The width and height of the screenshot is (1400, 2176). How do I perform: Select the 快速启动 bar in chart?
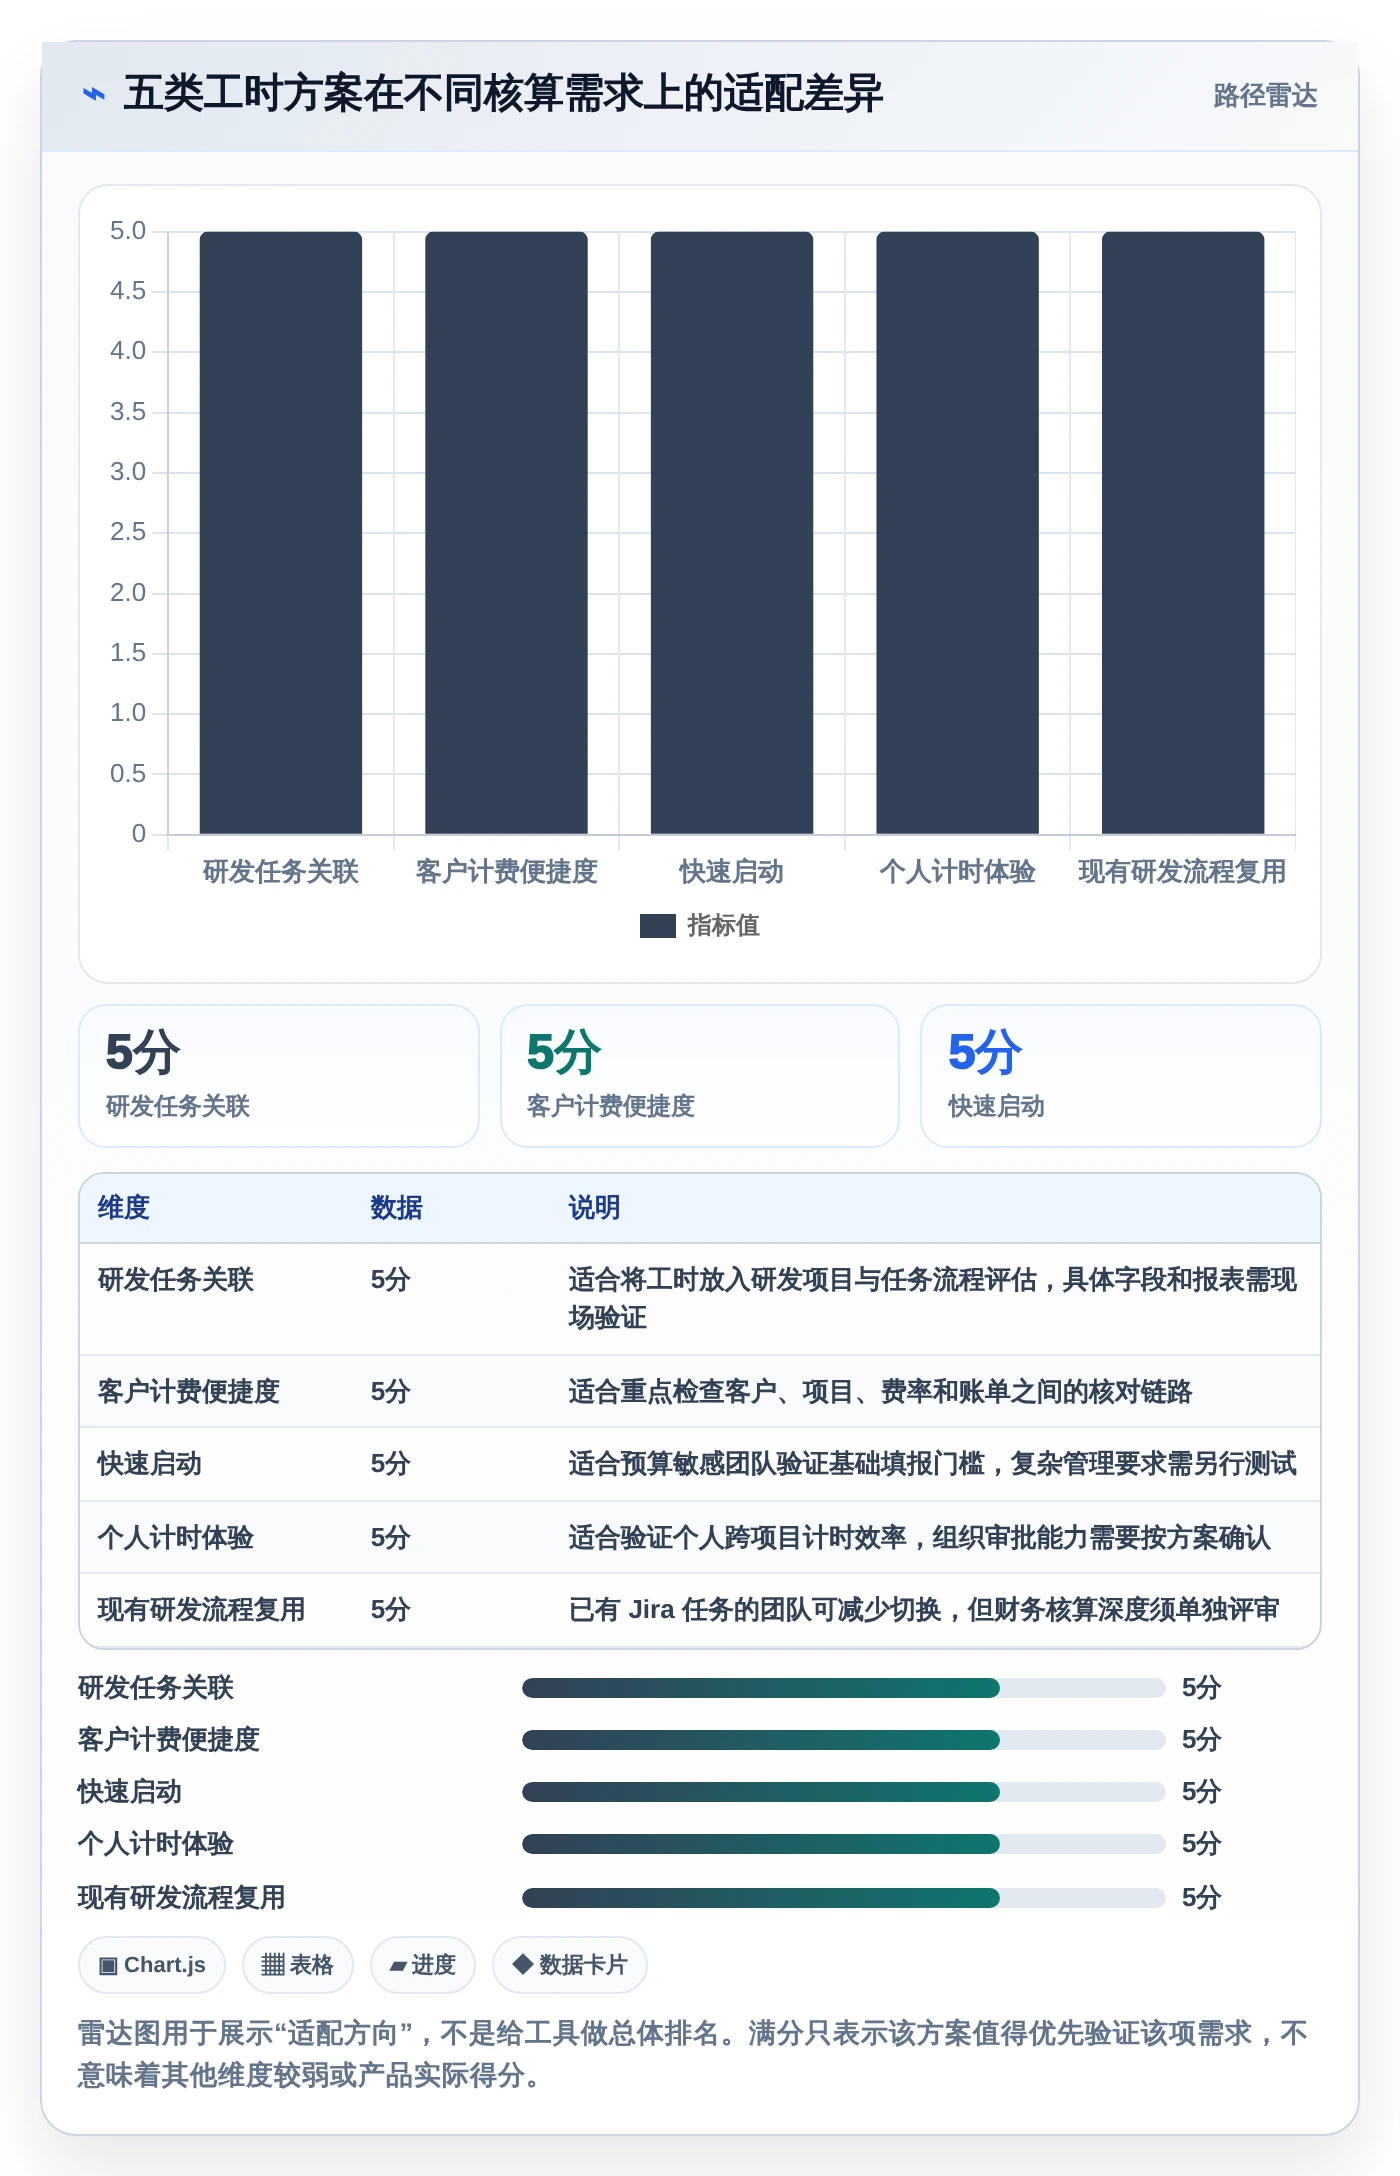732,533
